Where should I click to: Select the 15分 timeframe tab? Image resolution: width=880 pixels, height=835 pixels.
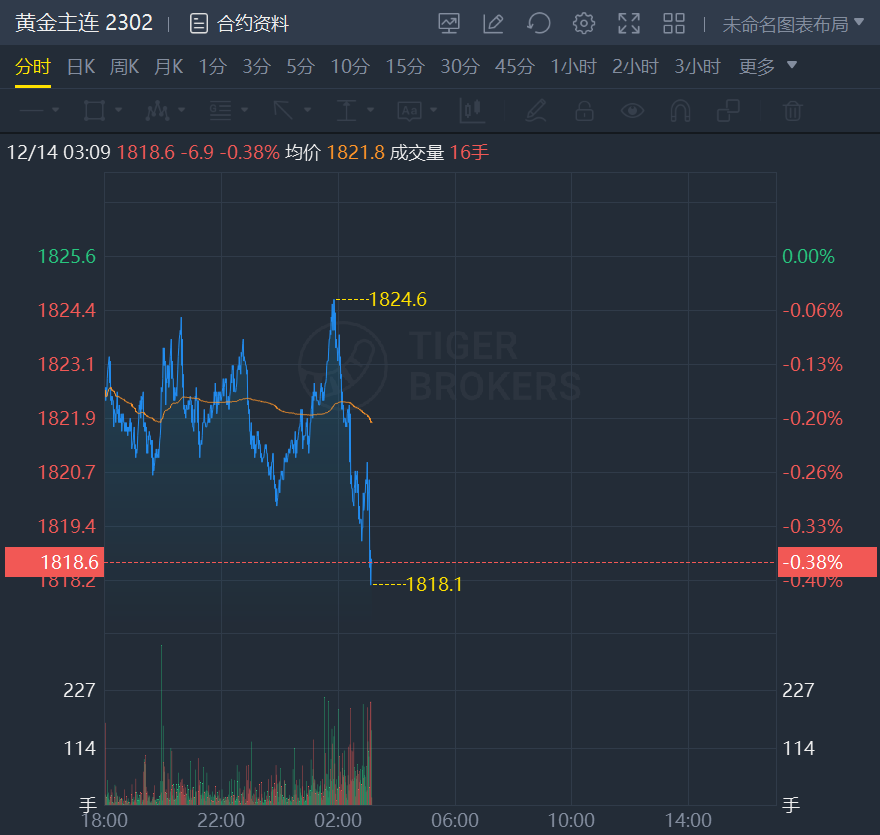[x=405, y=67]
